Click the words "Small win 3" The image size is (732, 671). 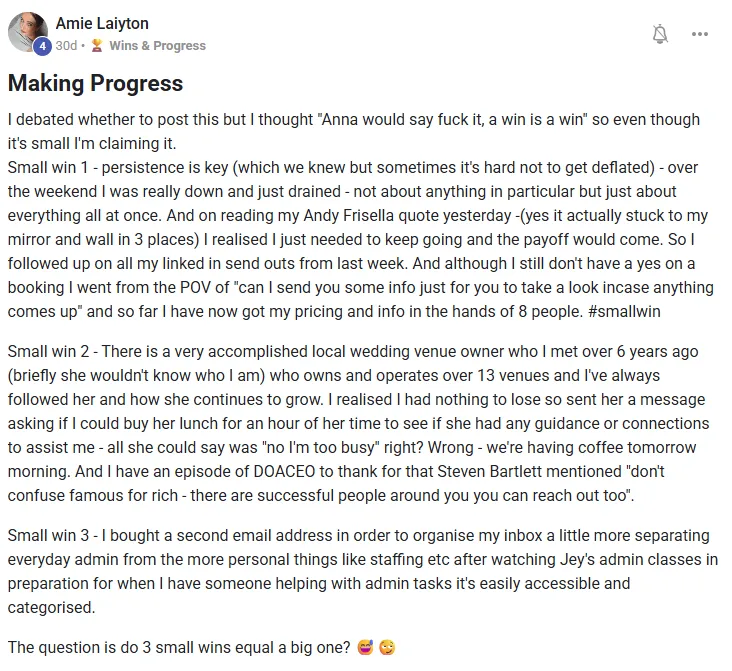pyautogui.click(x=45, y=536)
